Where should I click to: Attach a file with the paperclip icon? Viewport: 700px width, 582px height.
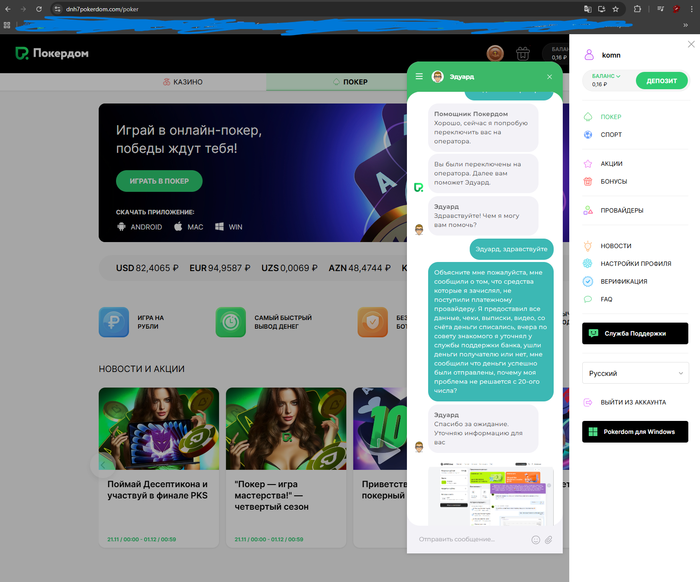click(549, 540)
